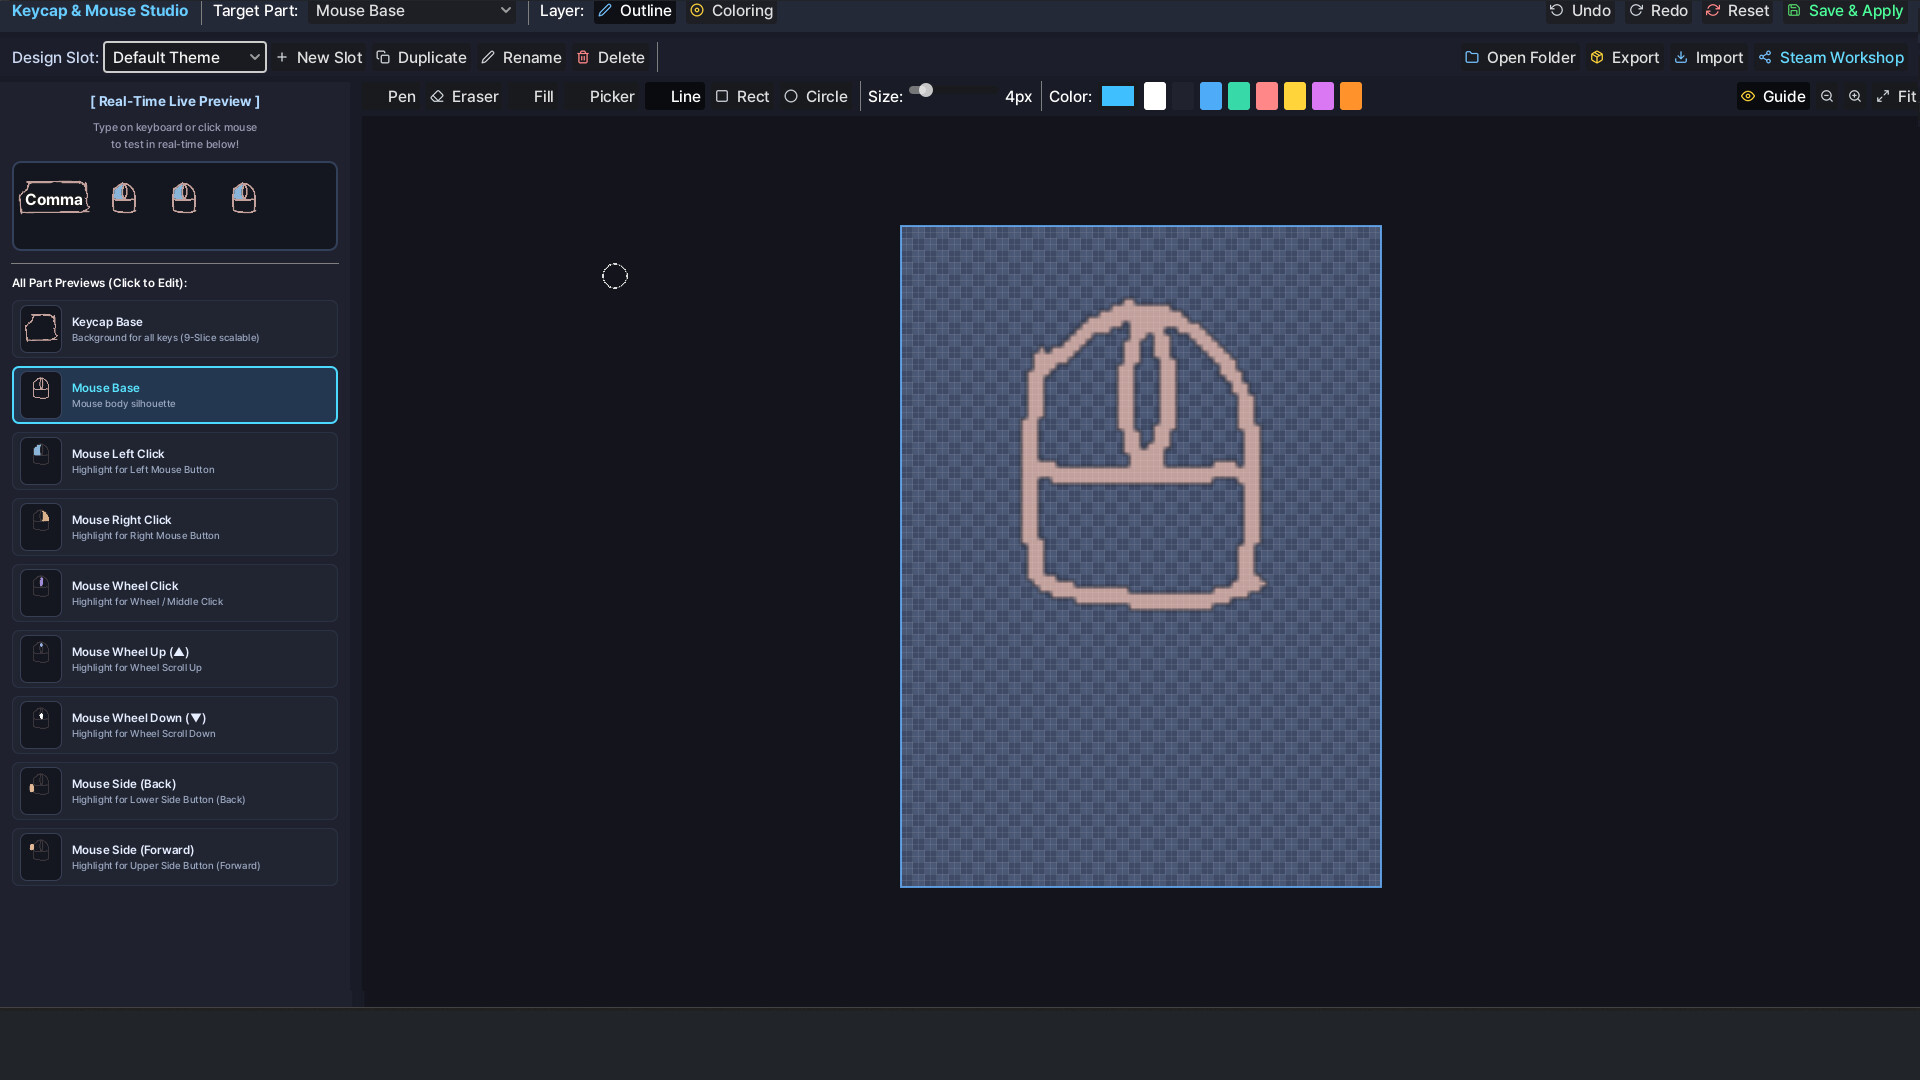Fit canvas to view
Screen dimensions: 1920x1080
pyautogui.click(x=1896, y=97)
